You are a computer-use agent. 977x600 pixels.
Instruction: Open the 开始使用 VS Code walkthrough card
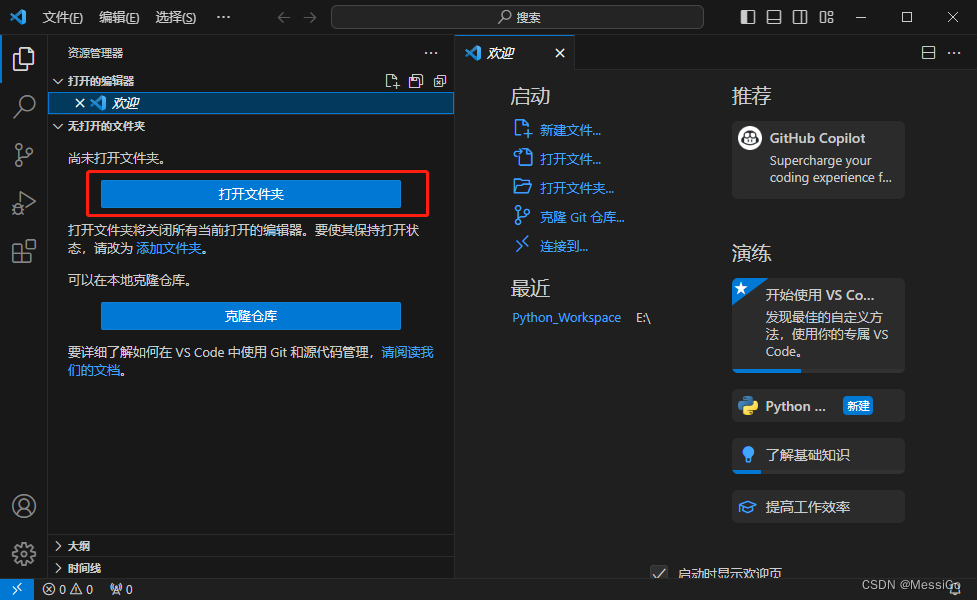(x=818, y=325)
